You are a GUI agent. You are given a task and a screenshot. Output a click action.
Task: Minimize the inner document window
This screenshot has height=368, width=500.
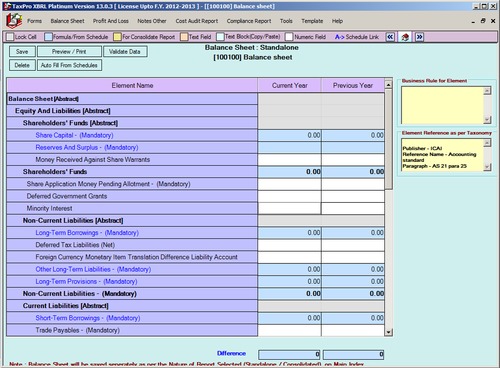point(473,21)
